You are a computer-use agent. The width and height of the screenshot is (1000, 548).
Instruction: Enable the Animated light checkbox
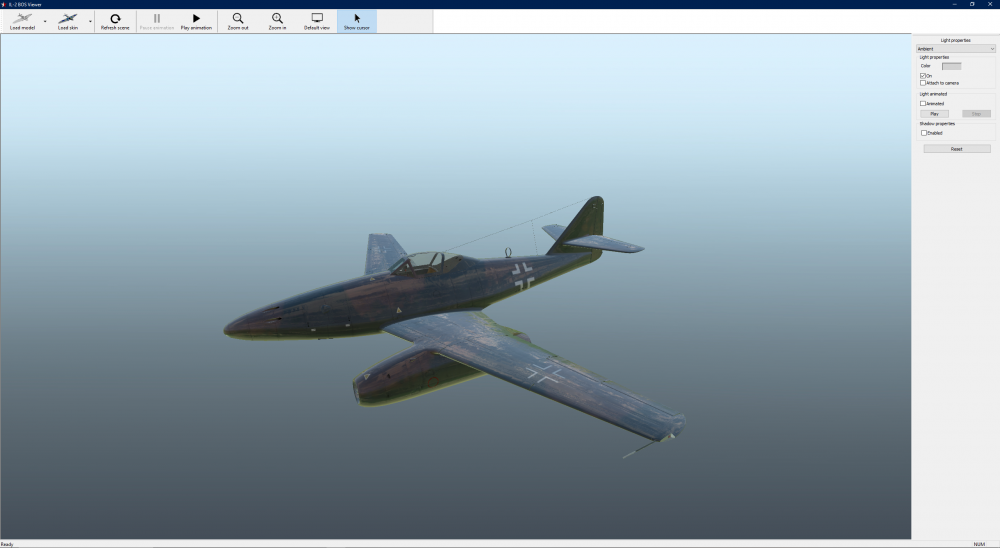923,103
